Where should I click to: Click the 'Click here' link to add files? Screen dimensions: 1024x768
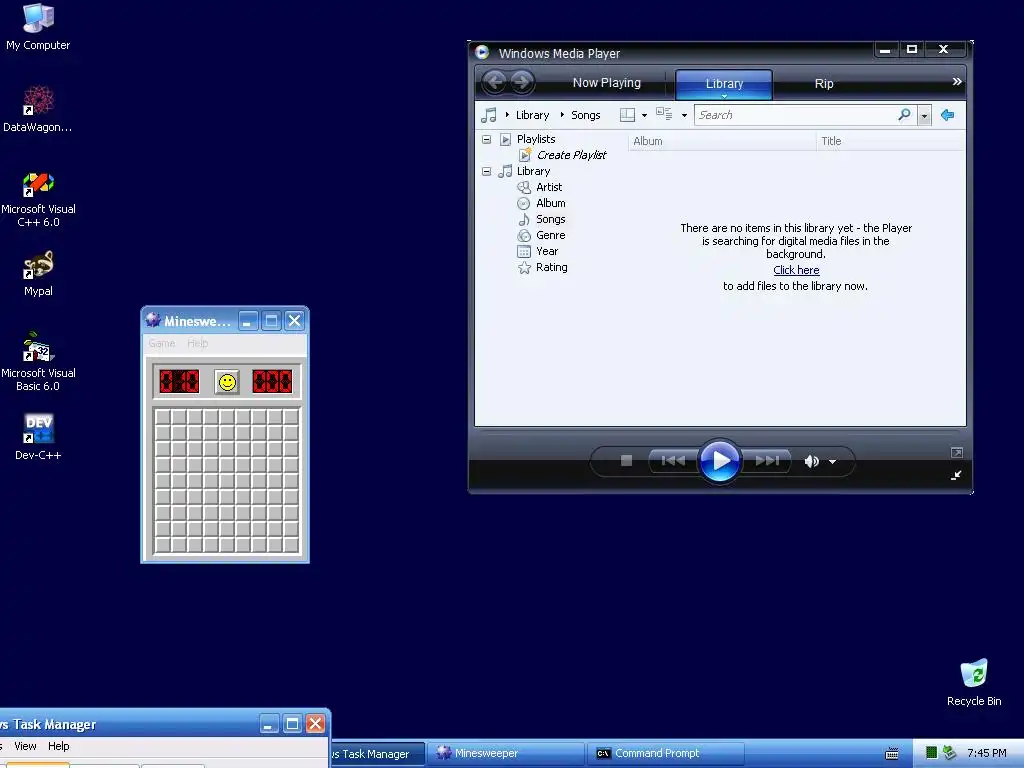(796, 270)
